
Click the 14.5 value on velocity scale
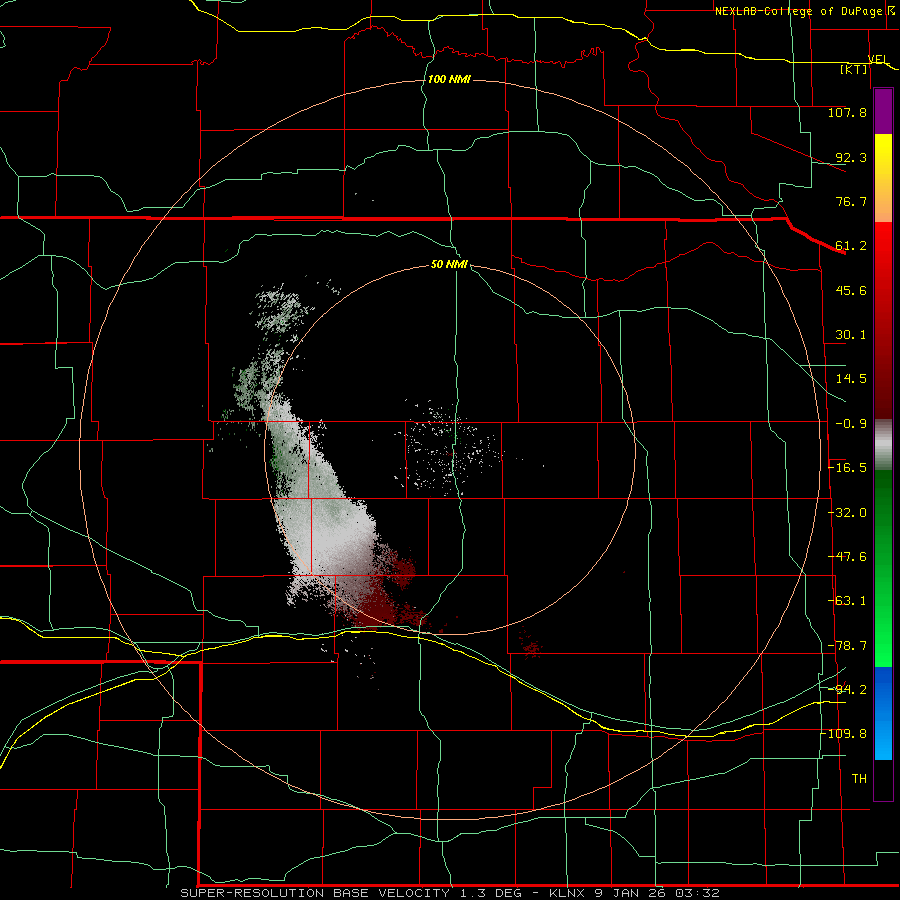(851, 379)
